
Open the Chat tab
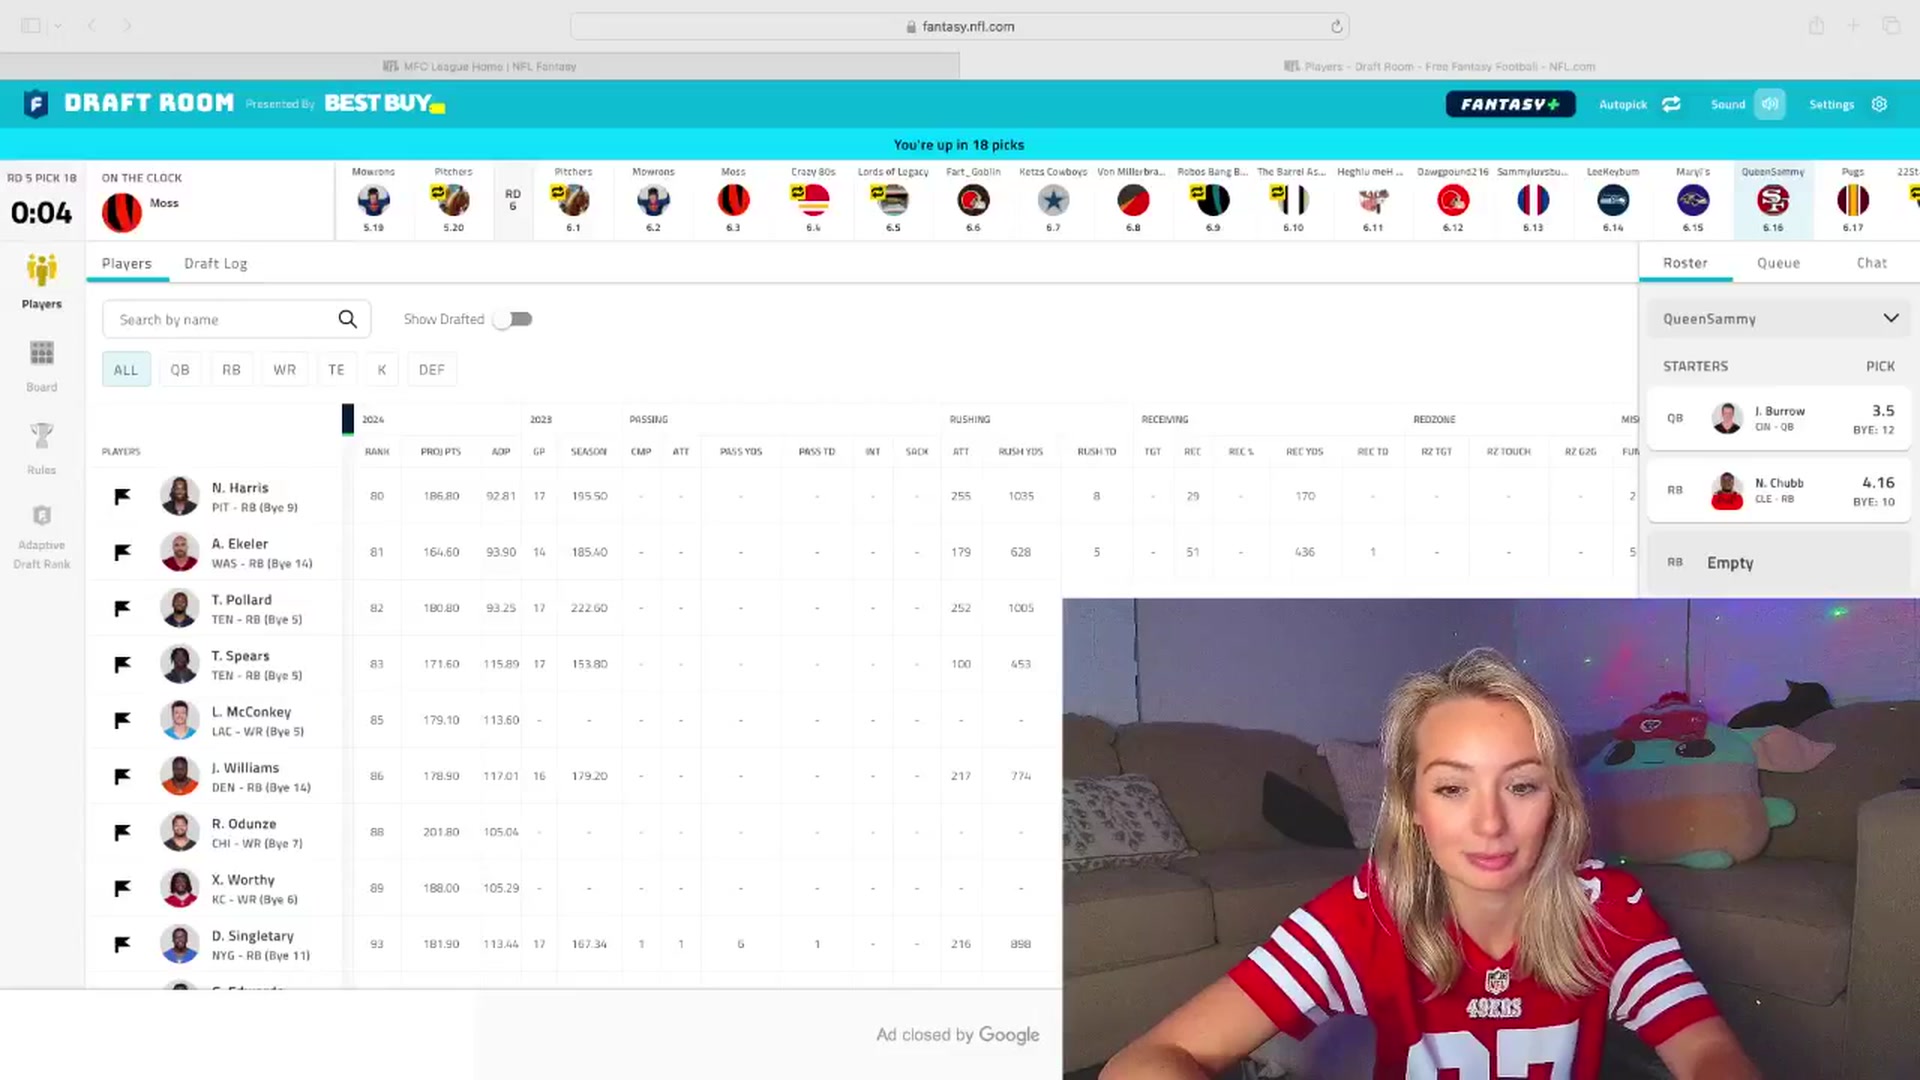click(x=1872, y=262)
